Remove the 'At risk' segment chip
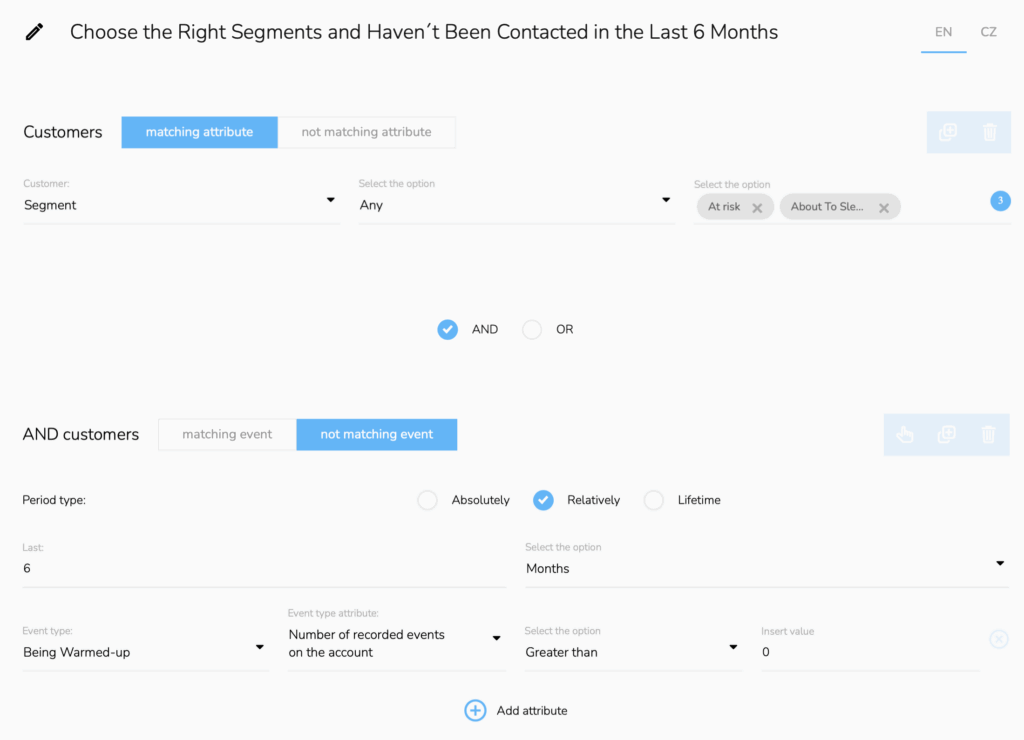Screen dimensions: 1024x740 click(757, 208)
